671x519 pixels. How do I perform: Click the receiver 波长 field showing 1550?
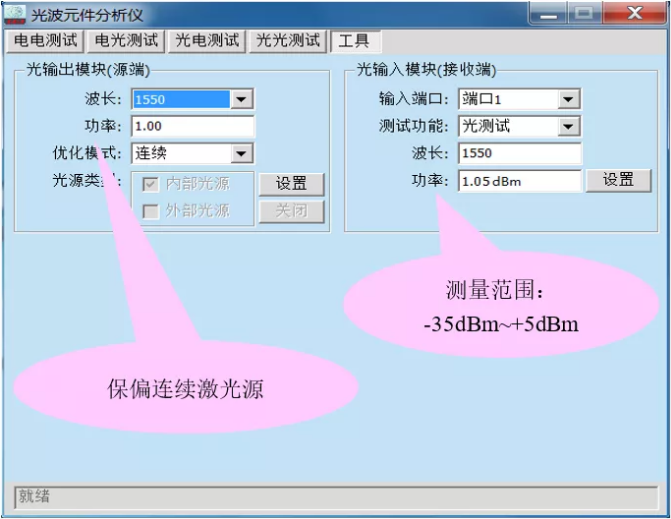pyautogui.click(x=520, y=153)
